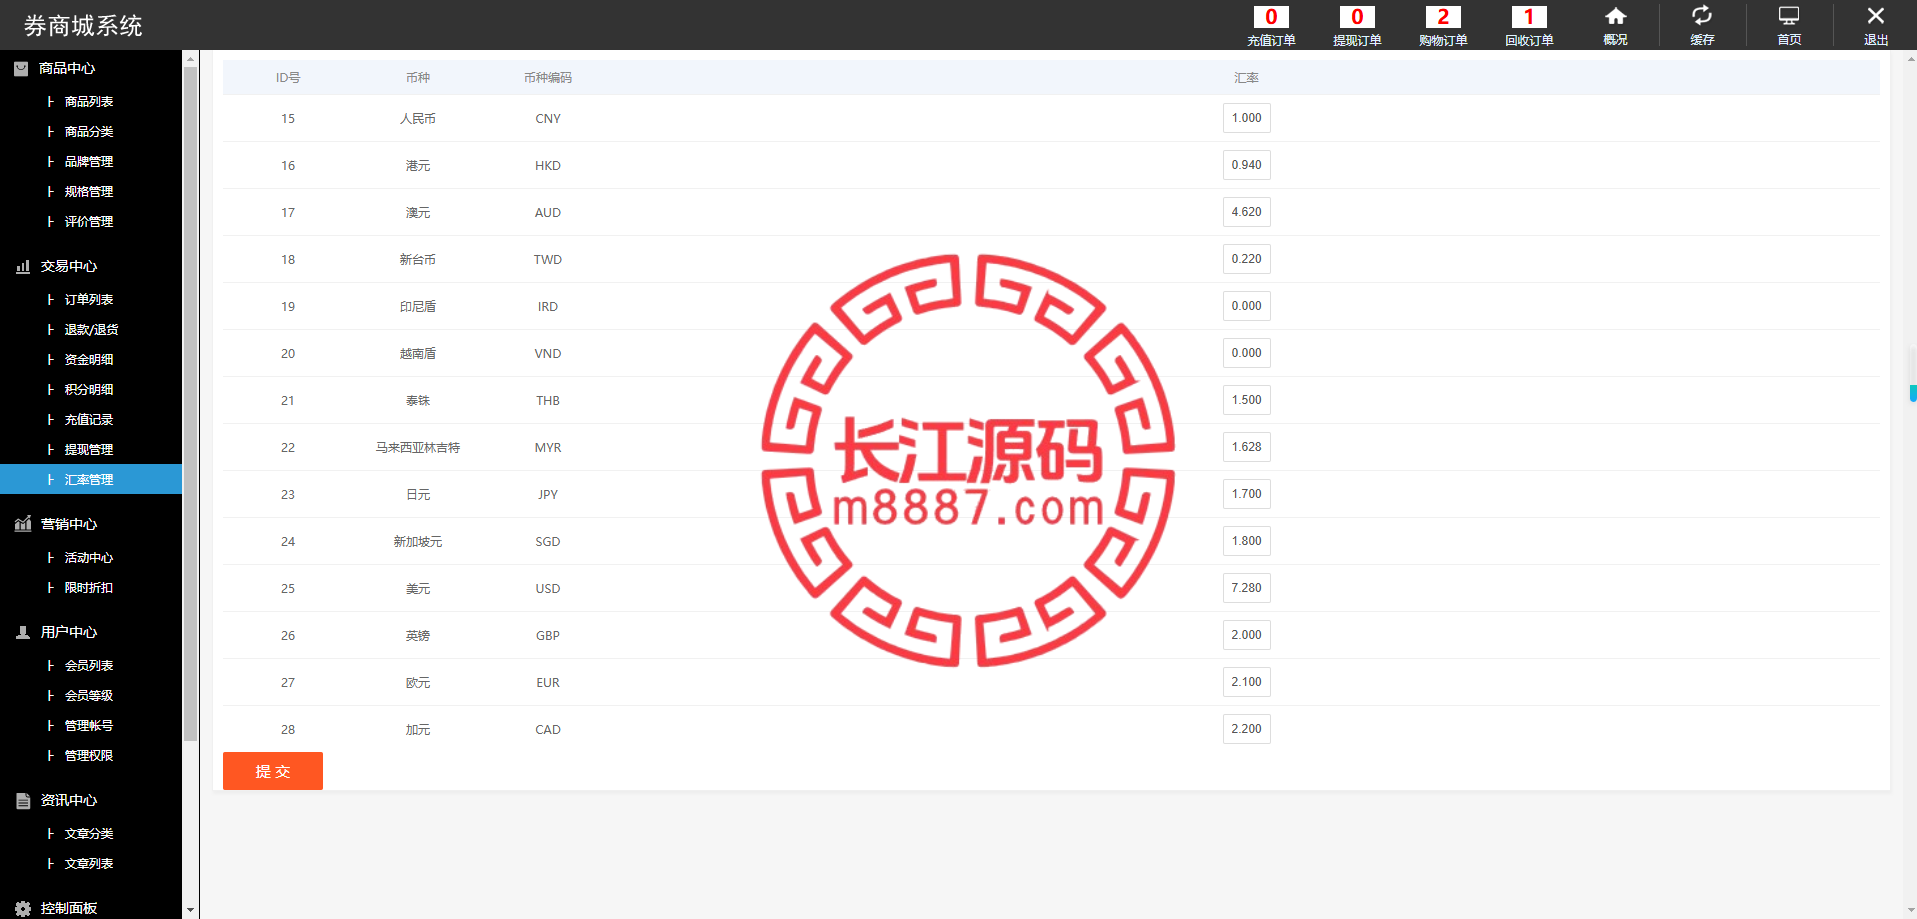Screen dimensions: 1917x919
Task: Go to 退款/退货 page
Action: [91, 330]
